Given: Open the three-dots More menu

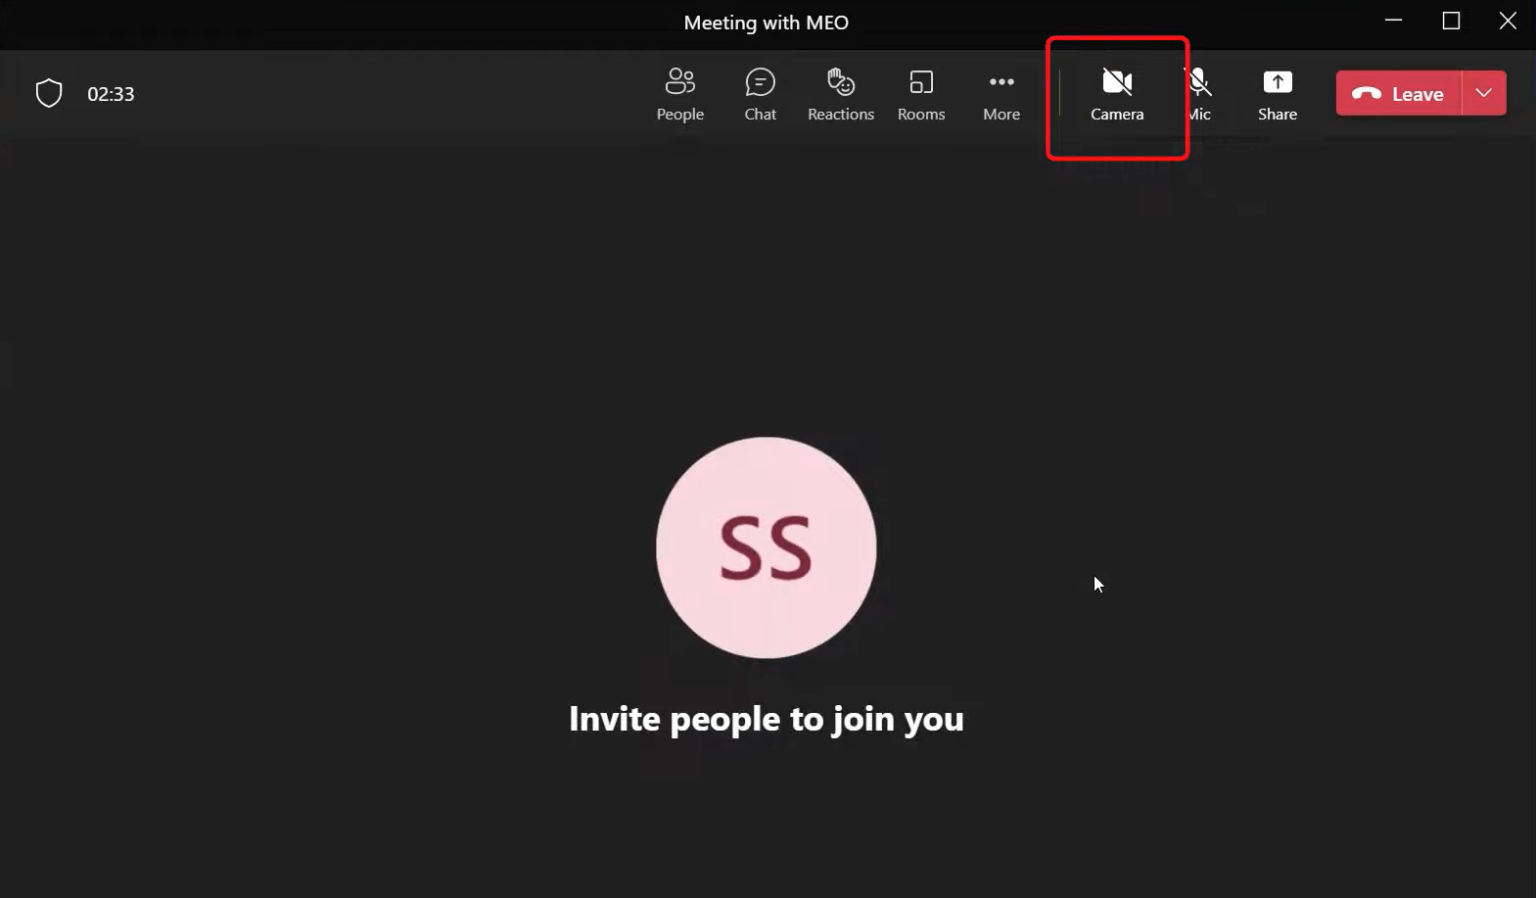Looking at the screenshot, I should point(1001,82).
